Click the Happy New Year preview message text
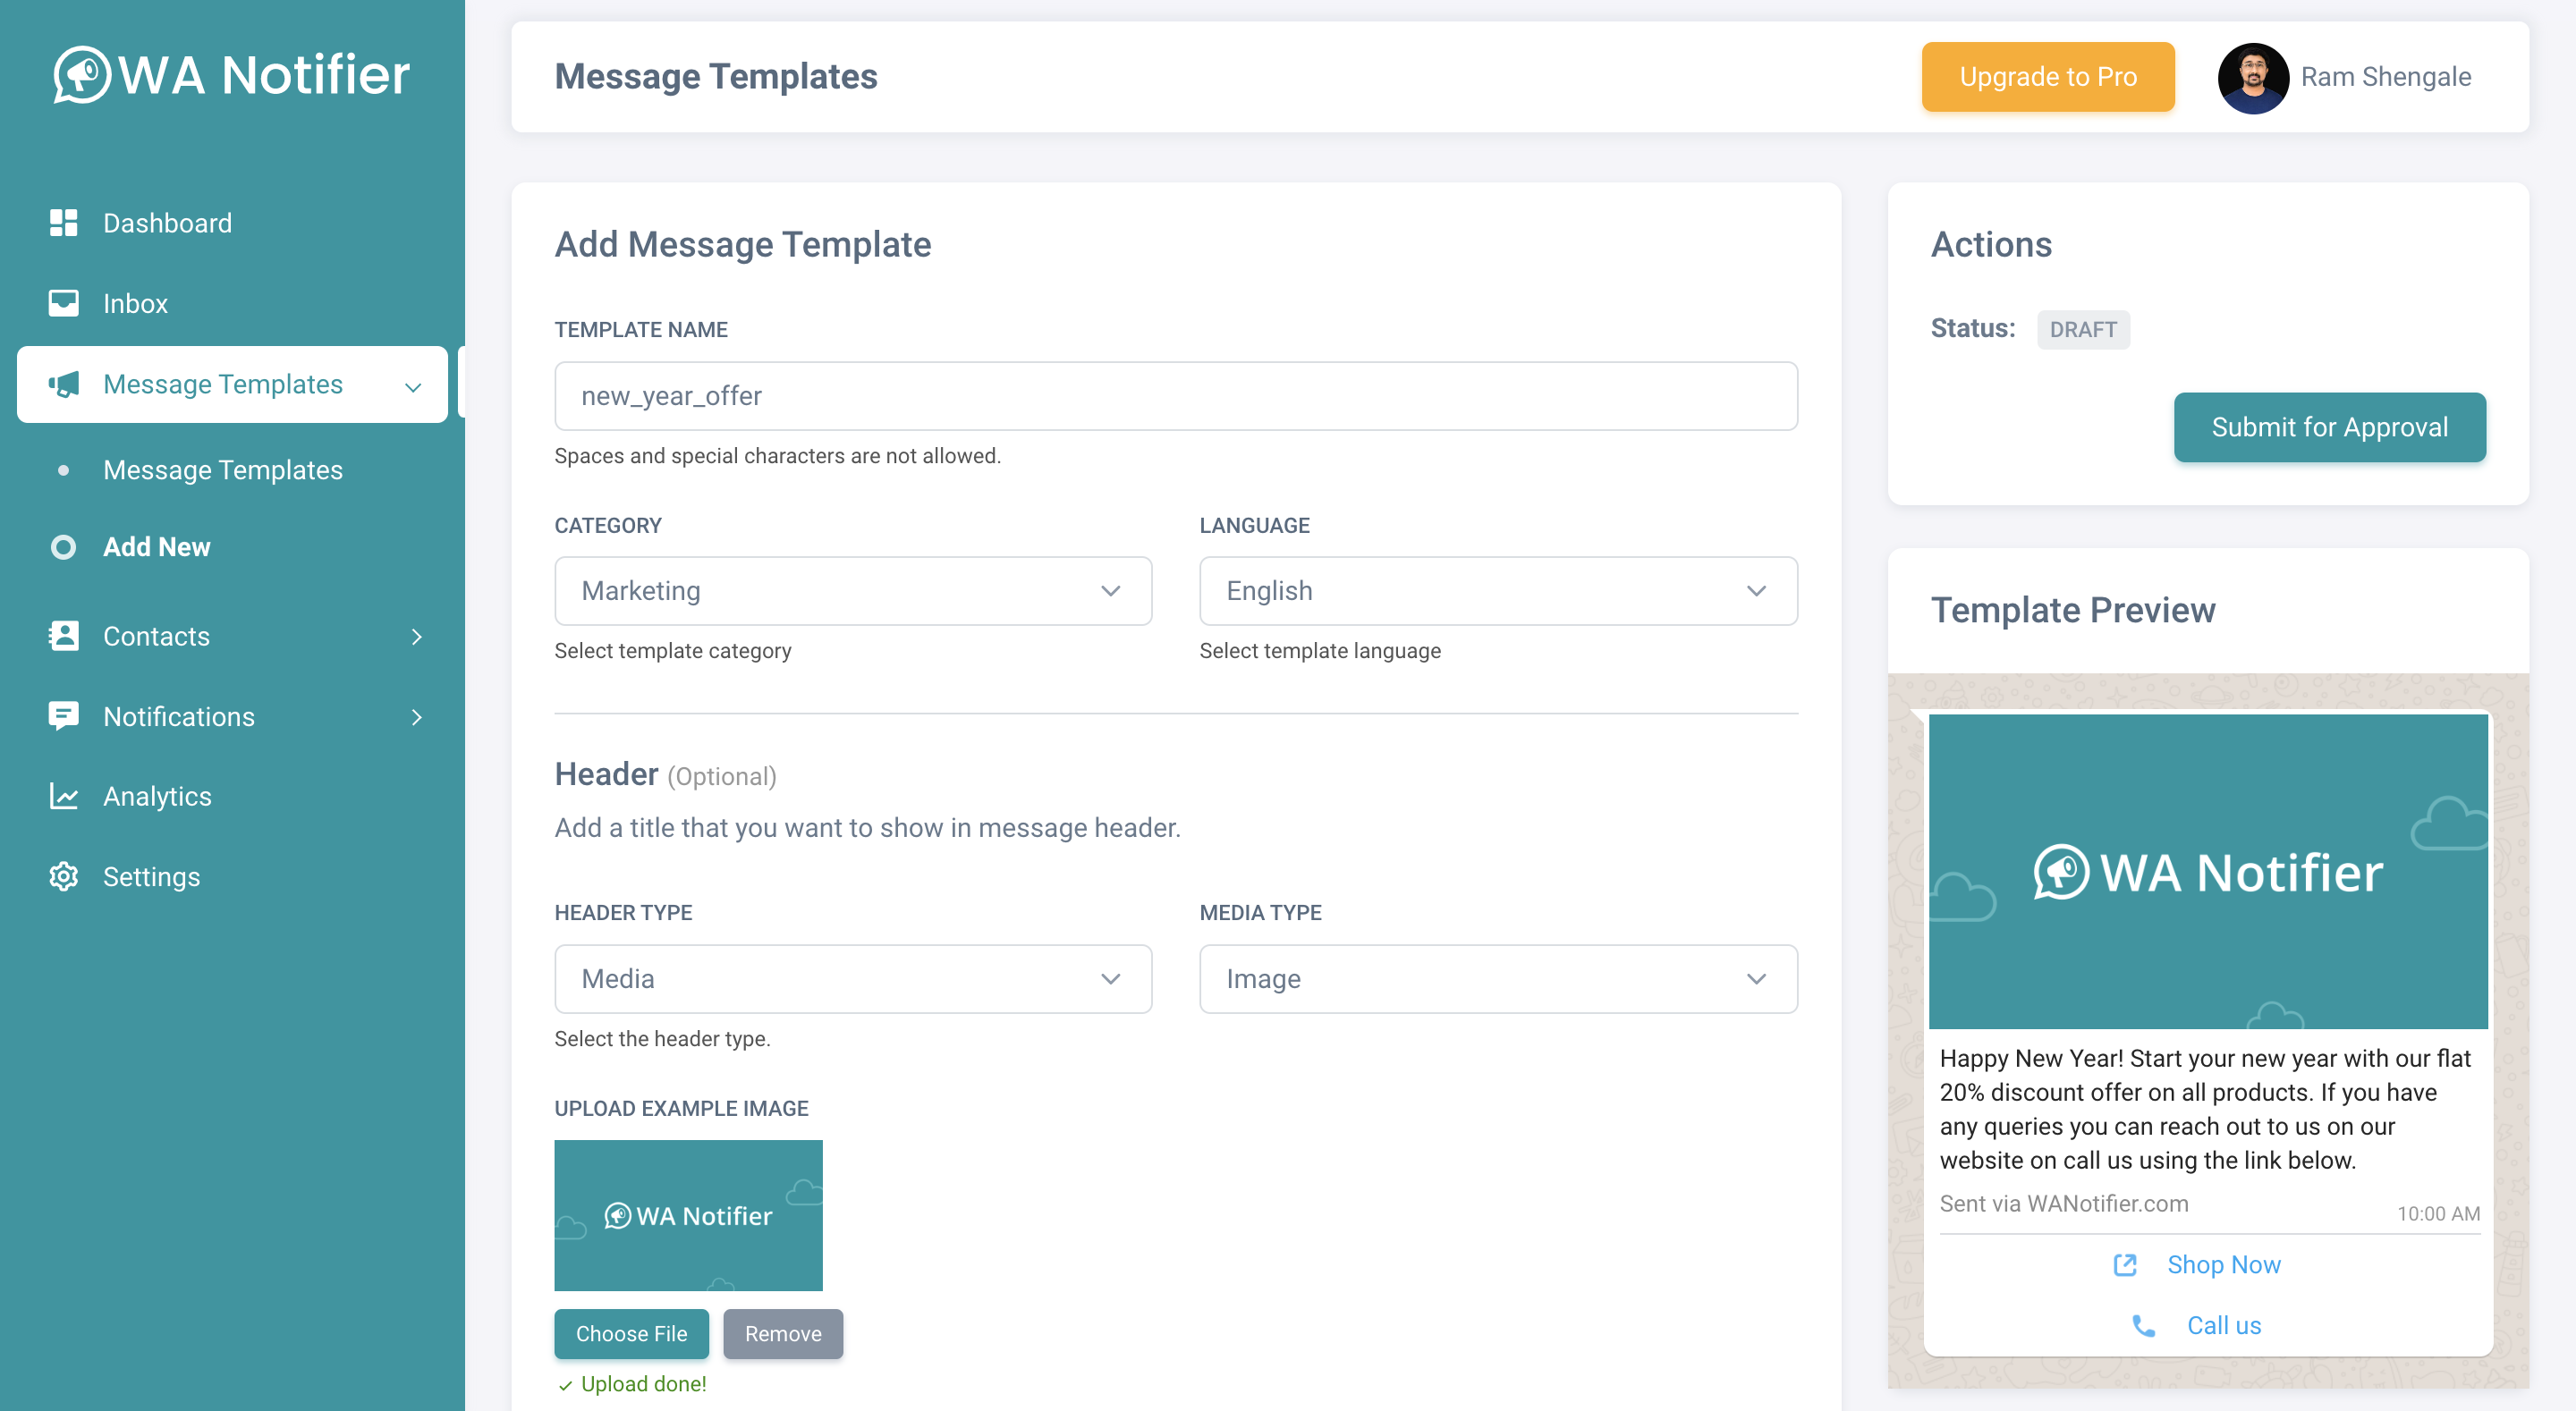This screenshot has width=2576, height=1411. point(2204,1109)
